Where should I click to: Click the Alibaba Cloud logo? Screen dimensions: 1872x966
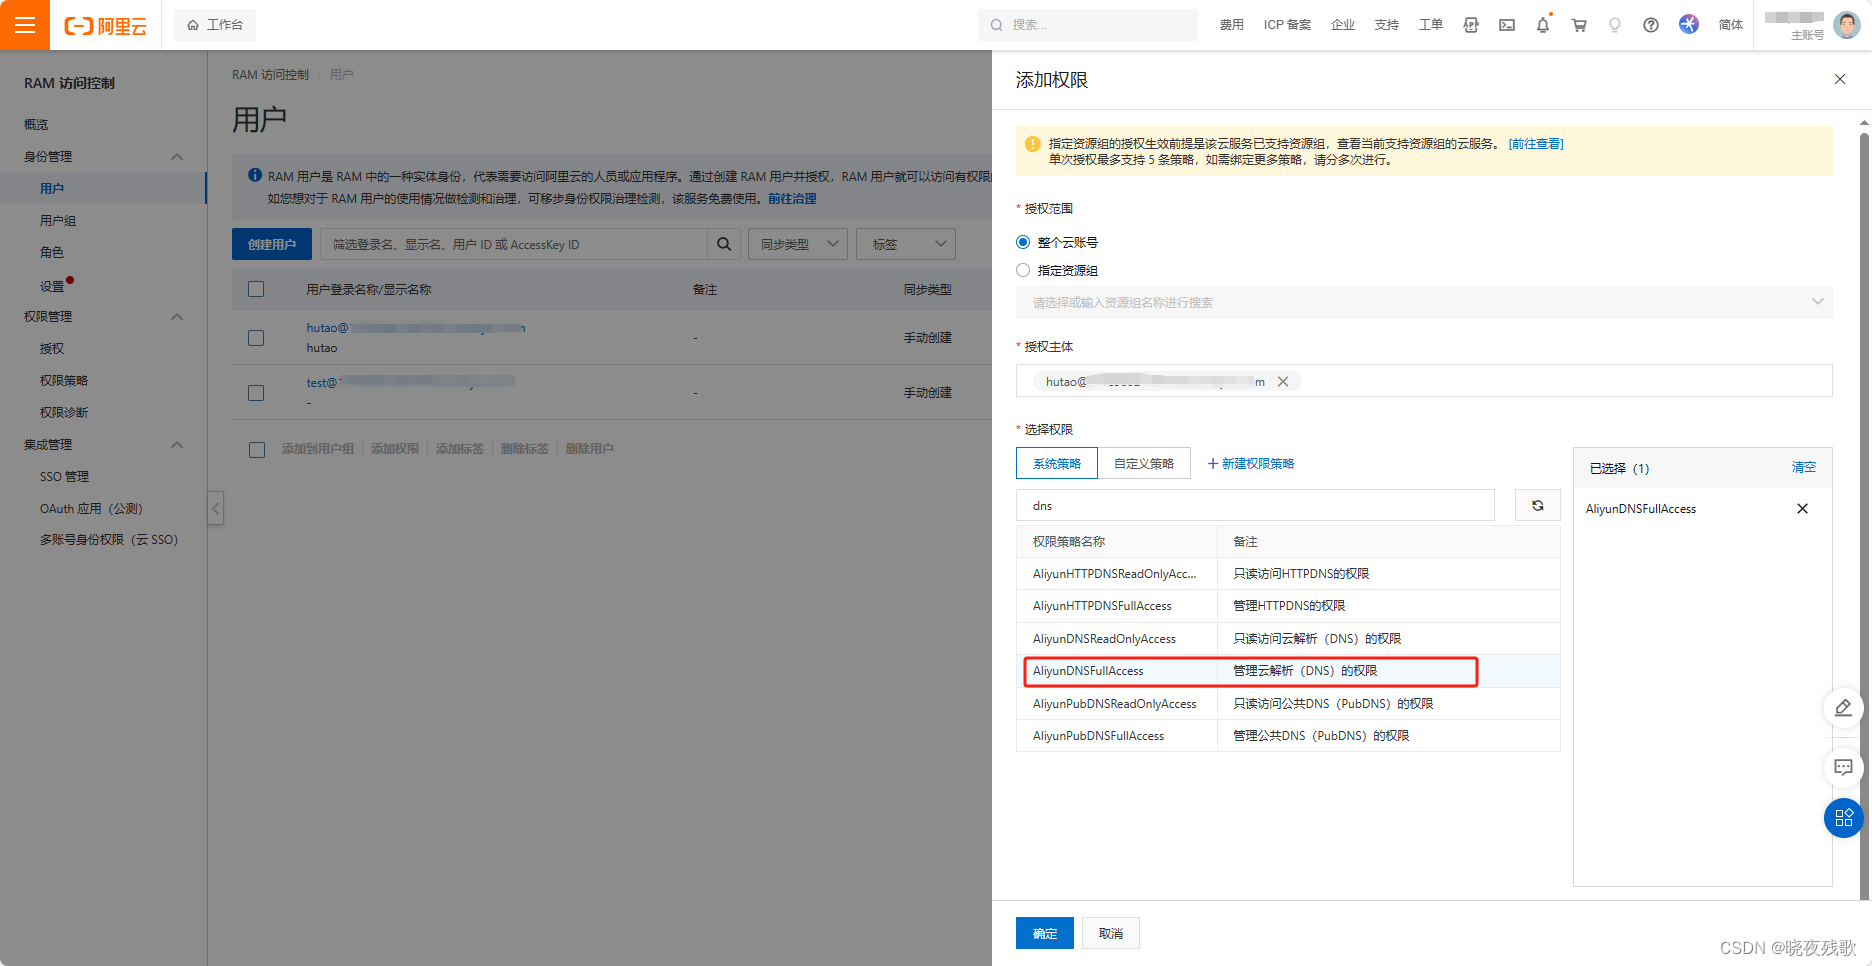105,26
